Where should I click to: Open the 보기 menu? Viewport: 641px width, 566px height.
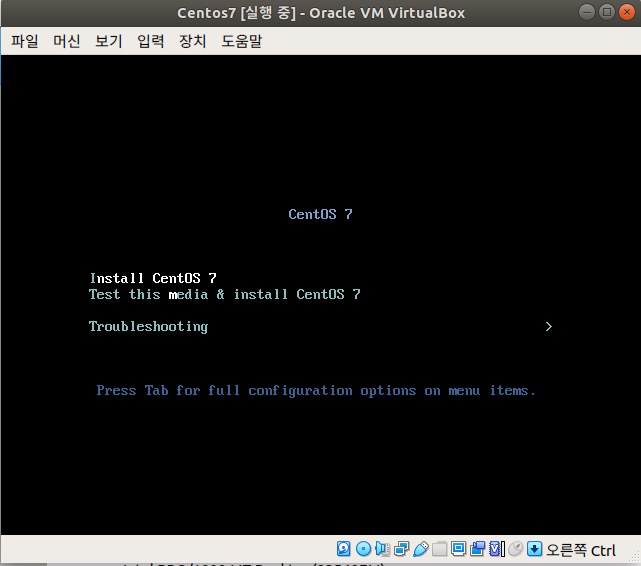point(109,41)
